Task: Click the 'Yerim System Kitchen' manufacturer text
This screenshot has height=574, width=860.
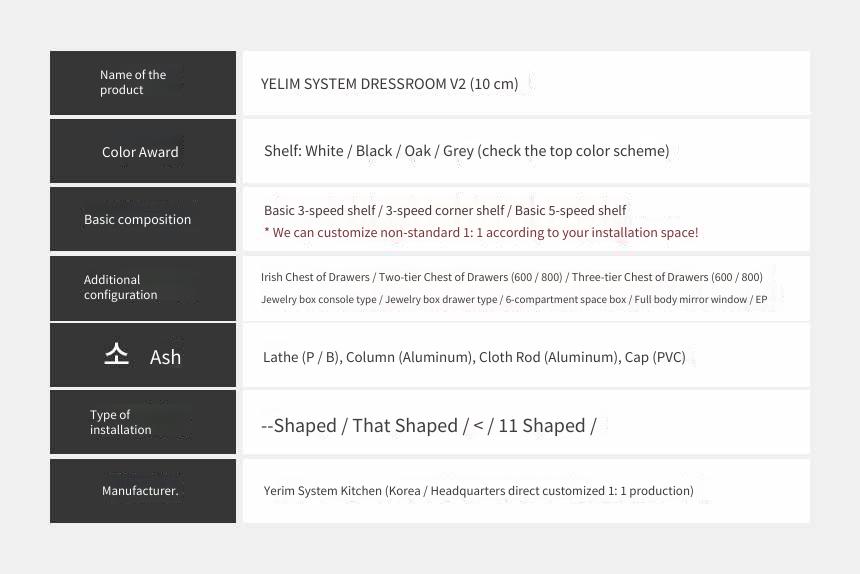Action: pos(478,491)
